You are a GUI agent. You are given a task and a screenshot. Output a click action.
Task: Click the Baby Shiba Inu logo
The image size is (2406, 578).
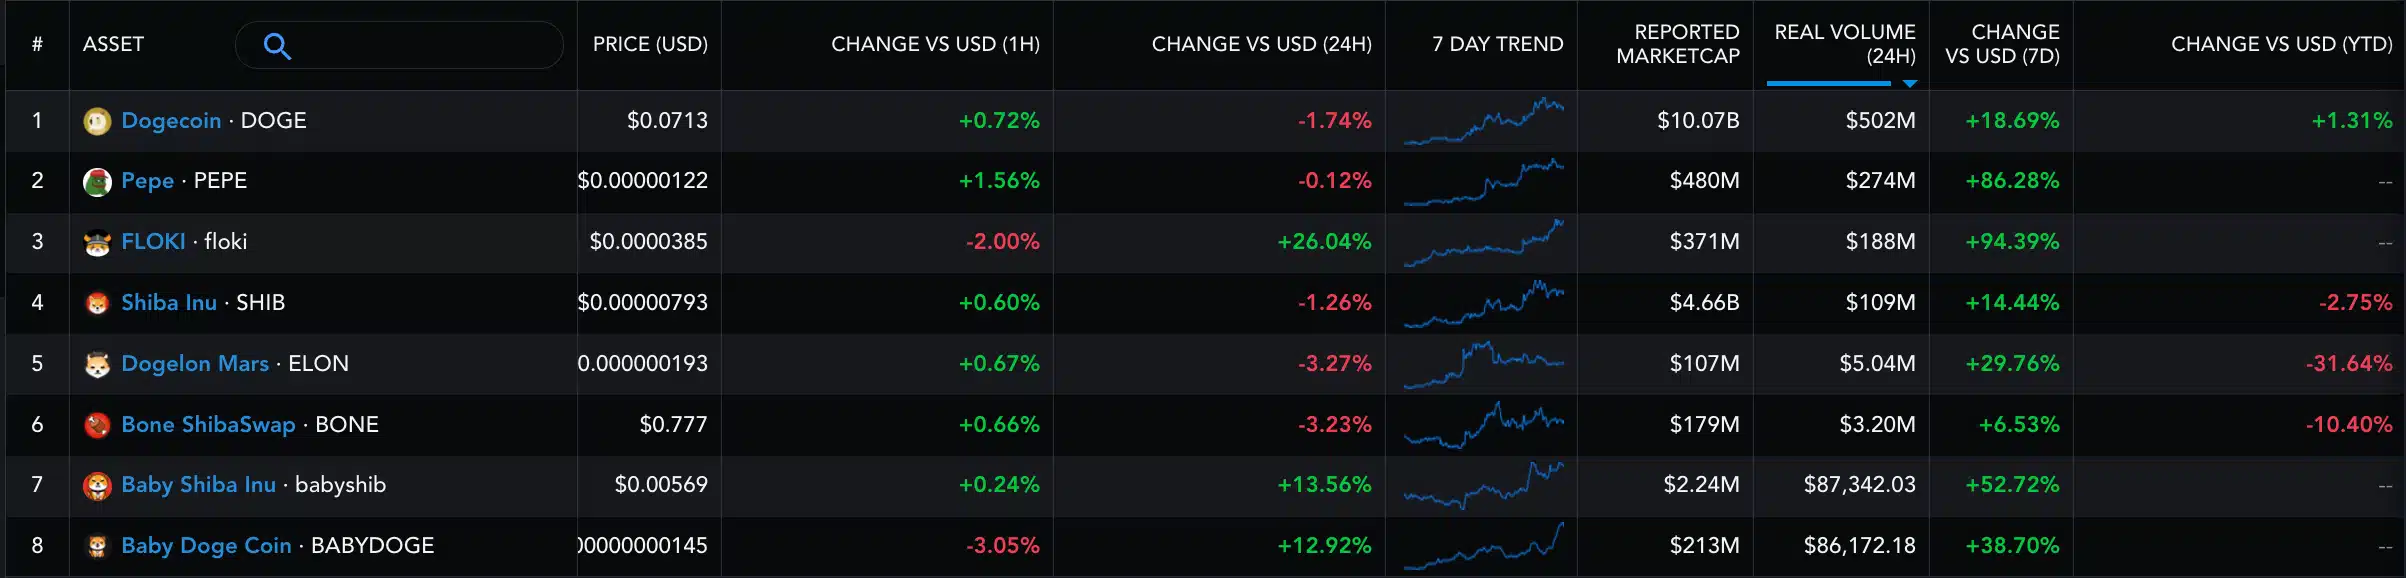pos(97,486)
